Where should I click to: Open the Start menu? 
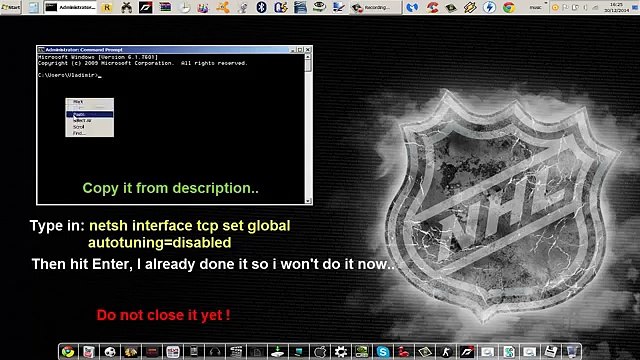tap(11, 7)
